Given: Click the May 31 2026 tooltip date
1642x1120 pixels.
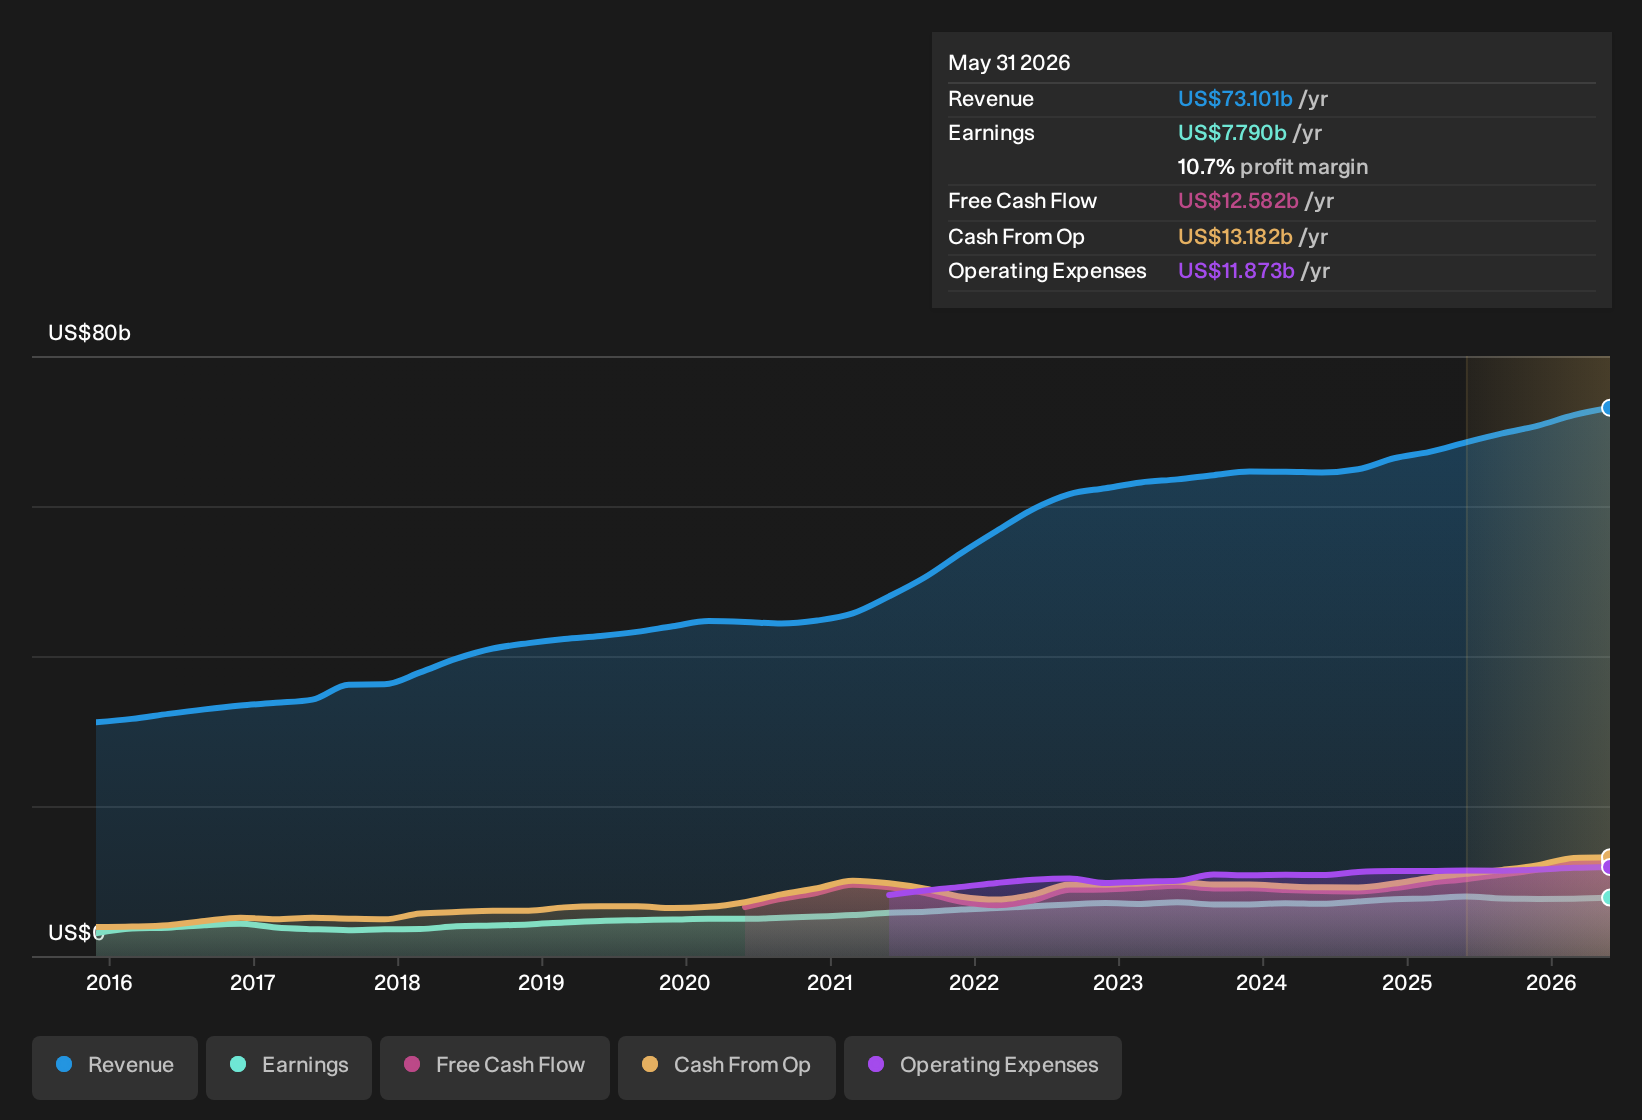Looking at the screenshot, I should coord(1009,63).
